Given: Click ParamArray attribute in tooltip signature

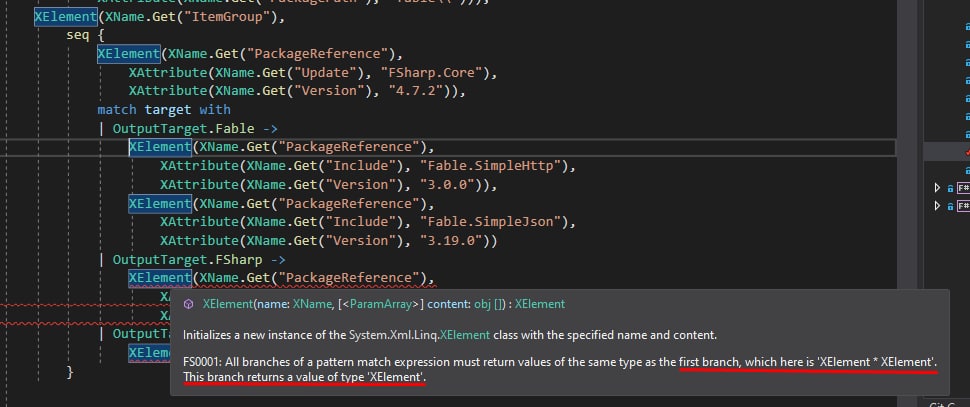Looking at the screenshot, I should pos(382,304).
